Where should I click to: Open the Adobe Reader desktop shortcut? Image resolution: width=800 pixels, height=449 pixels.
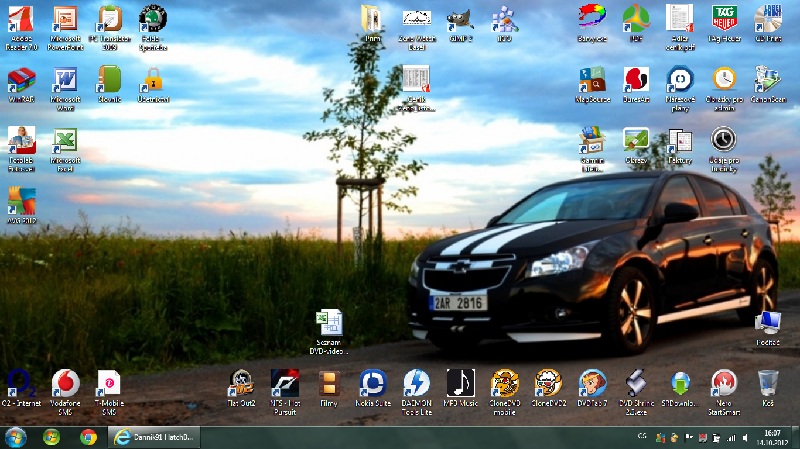click(x=20, y=20)
